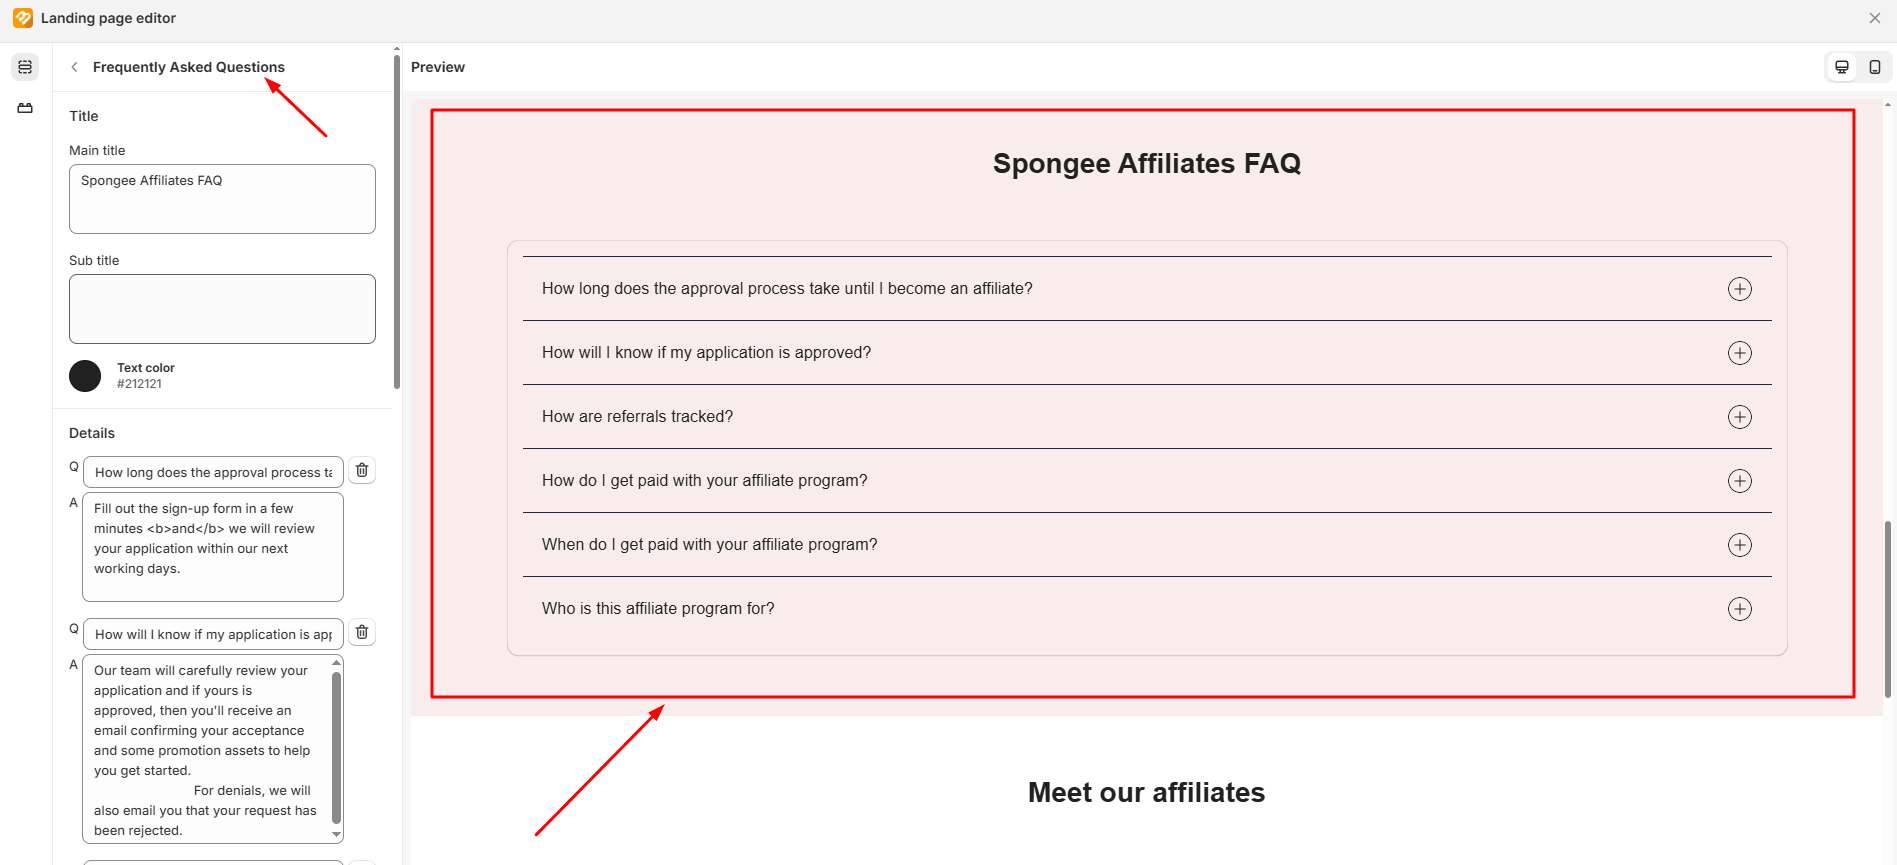Image resolution: width=1897 pixels, height=865 pixels.
Task: Click into the Sub title field
Action: [x=222, y=309]
